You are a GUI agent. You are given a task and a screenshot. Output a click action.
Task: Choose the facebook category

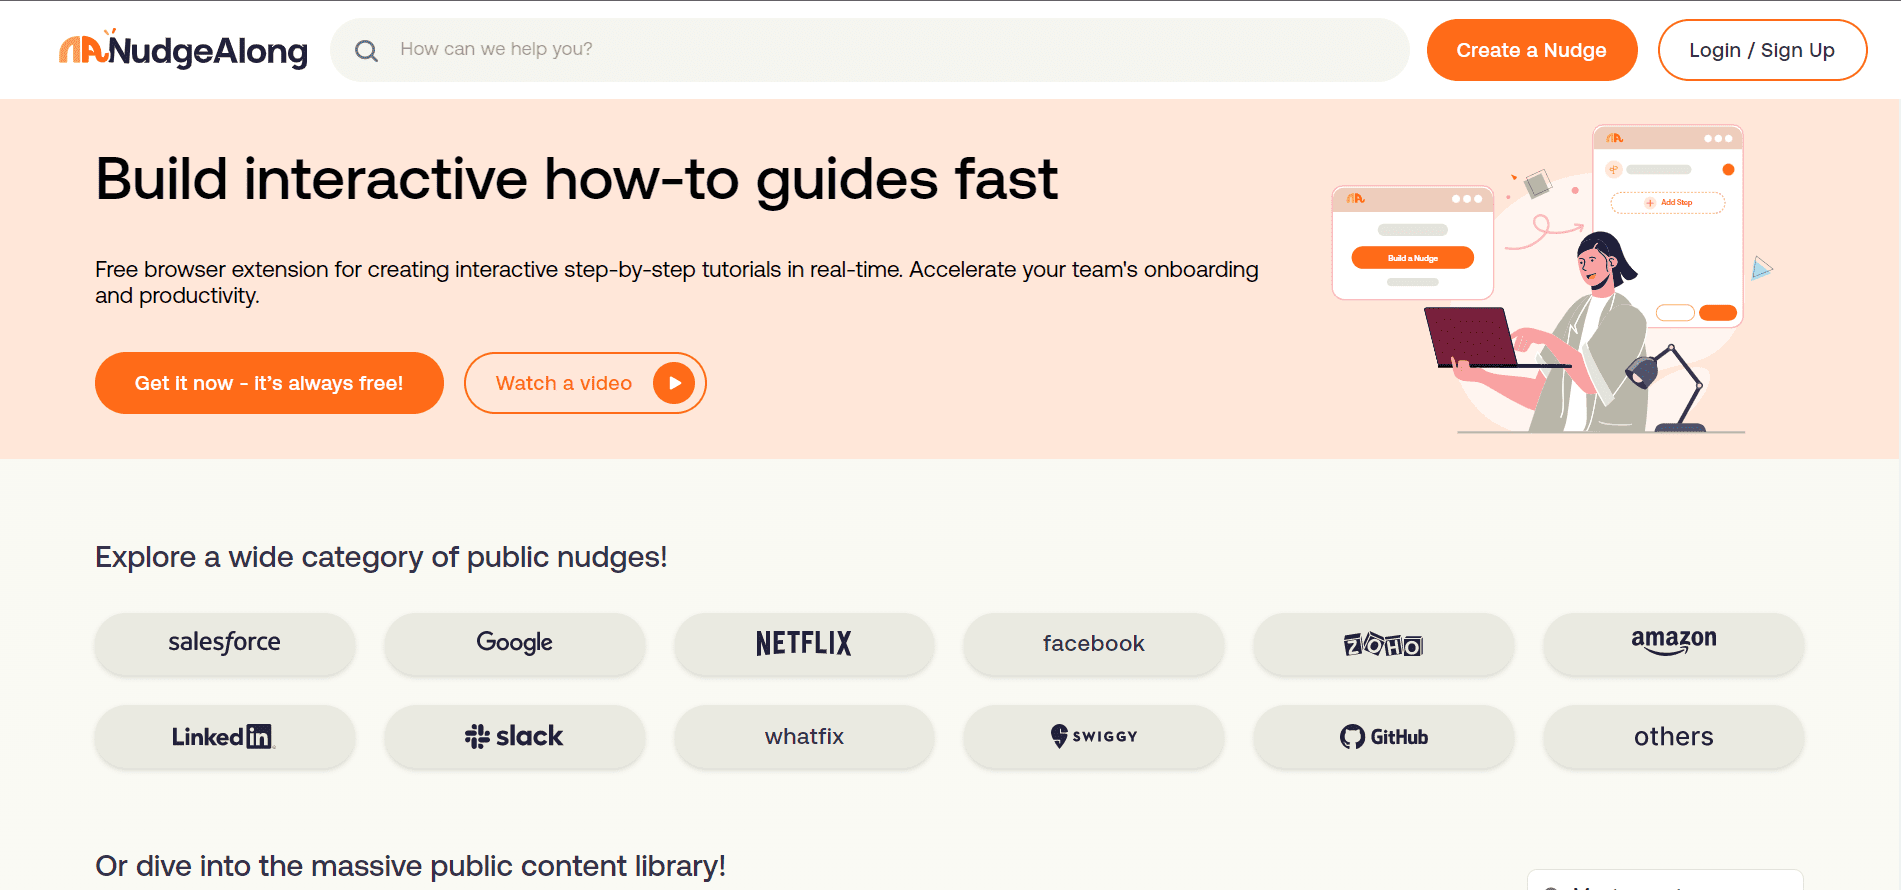[x=1094, y=643]
